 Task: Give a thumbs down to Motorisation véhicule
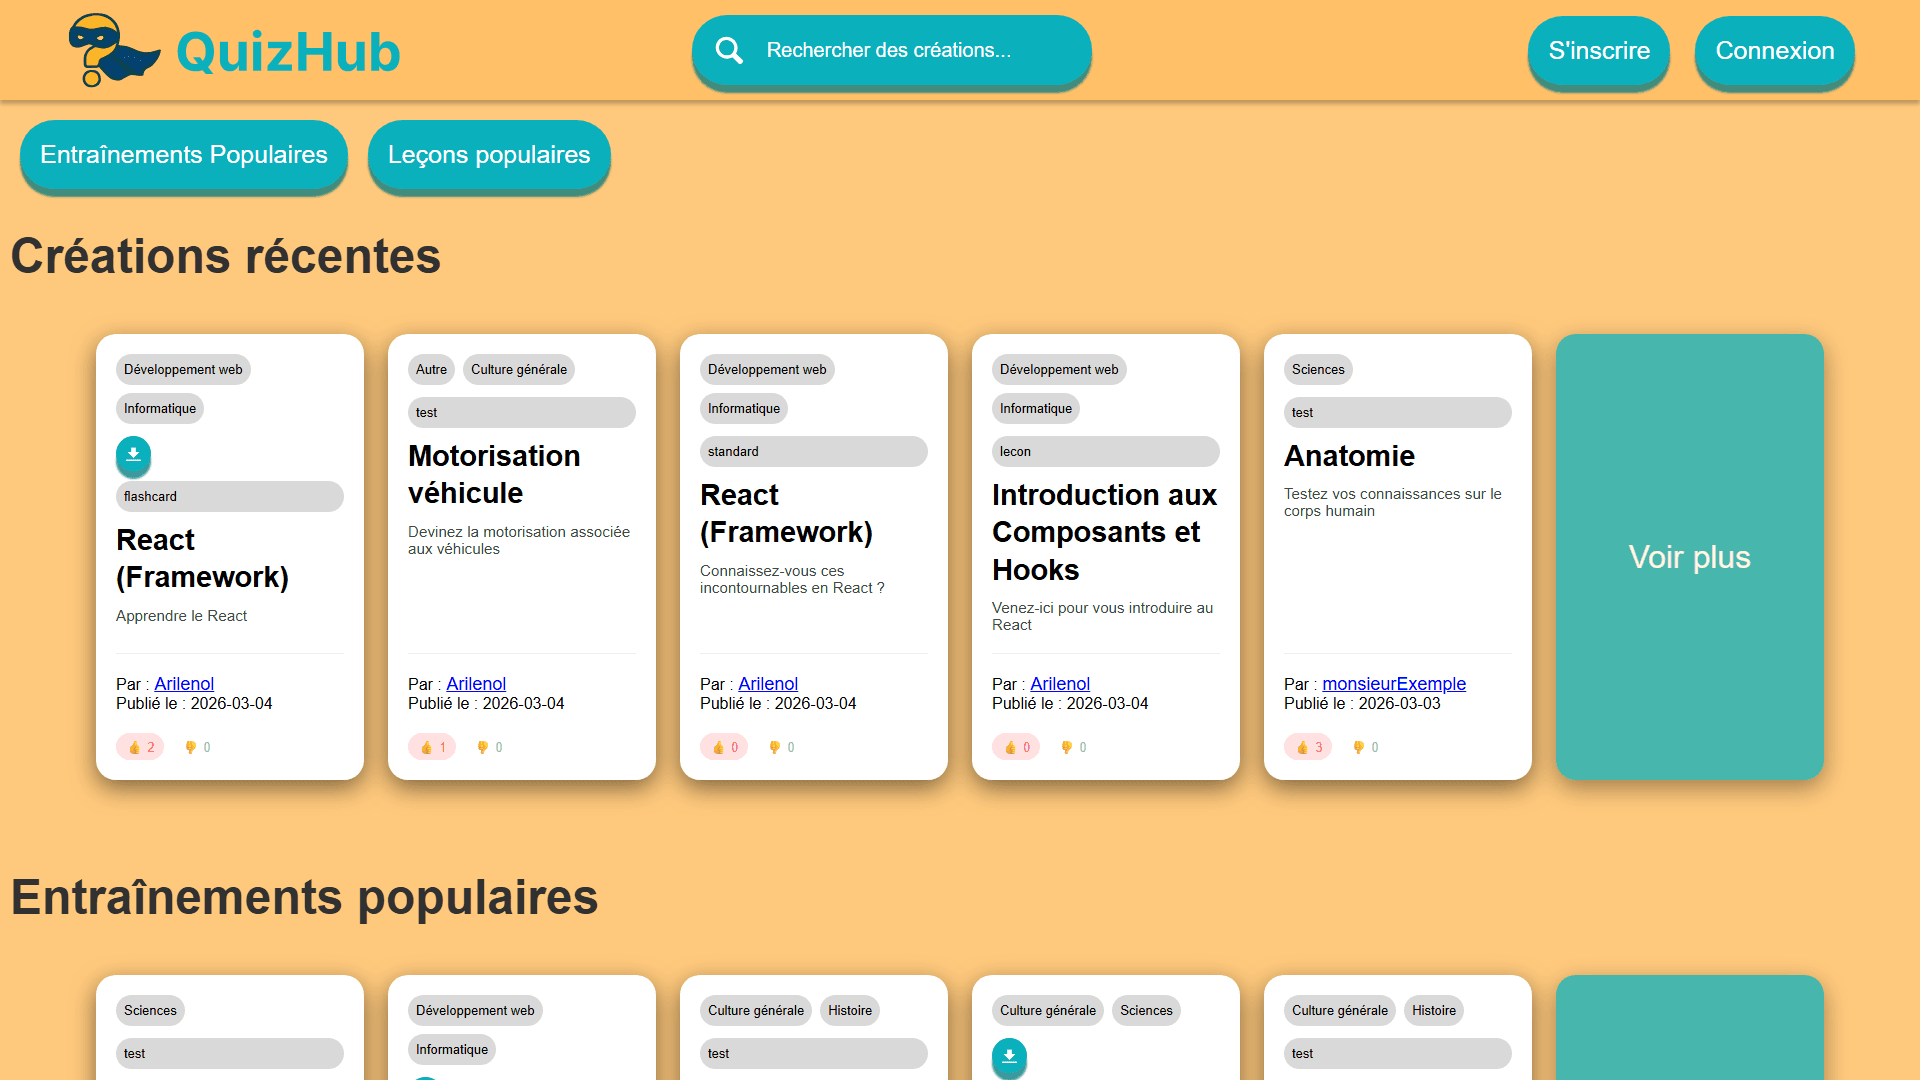point(489,747)
